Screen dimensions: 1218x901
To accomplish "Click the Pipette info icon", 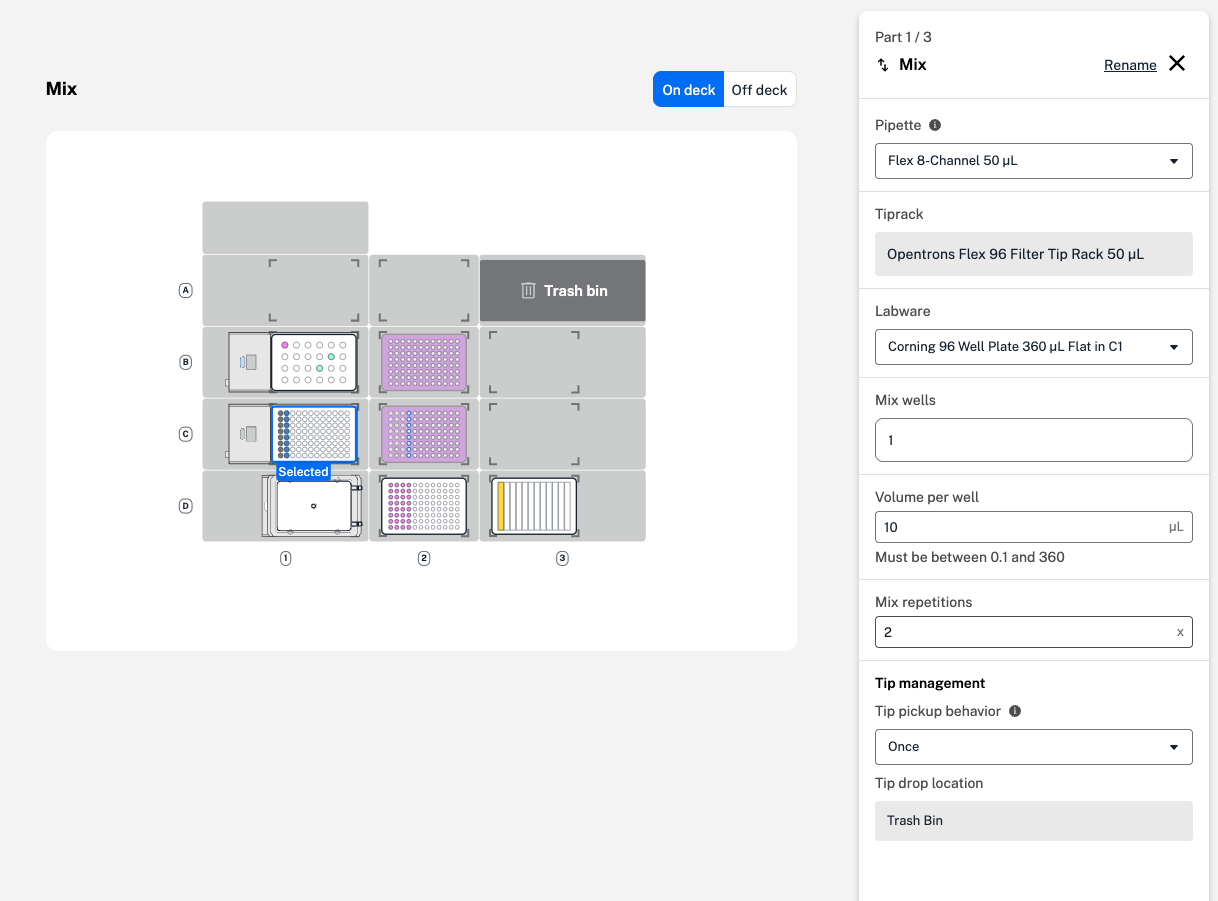I will click(x=935, y=125).
